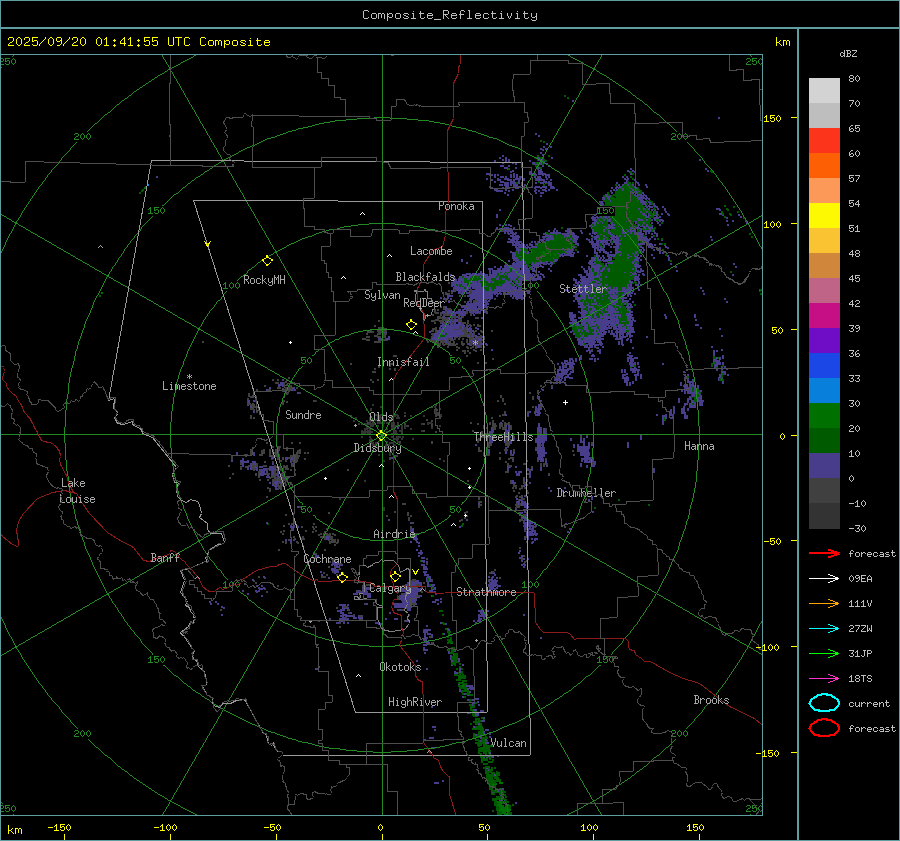Image resolution: width=900 pixels, height=841 pixels.
Task: Click the green 31JP arrow icon
Action: point(824,653)
